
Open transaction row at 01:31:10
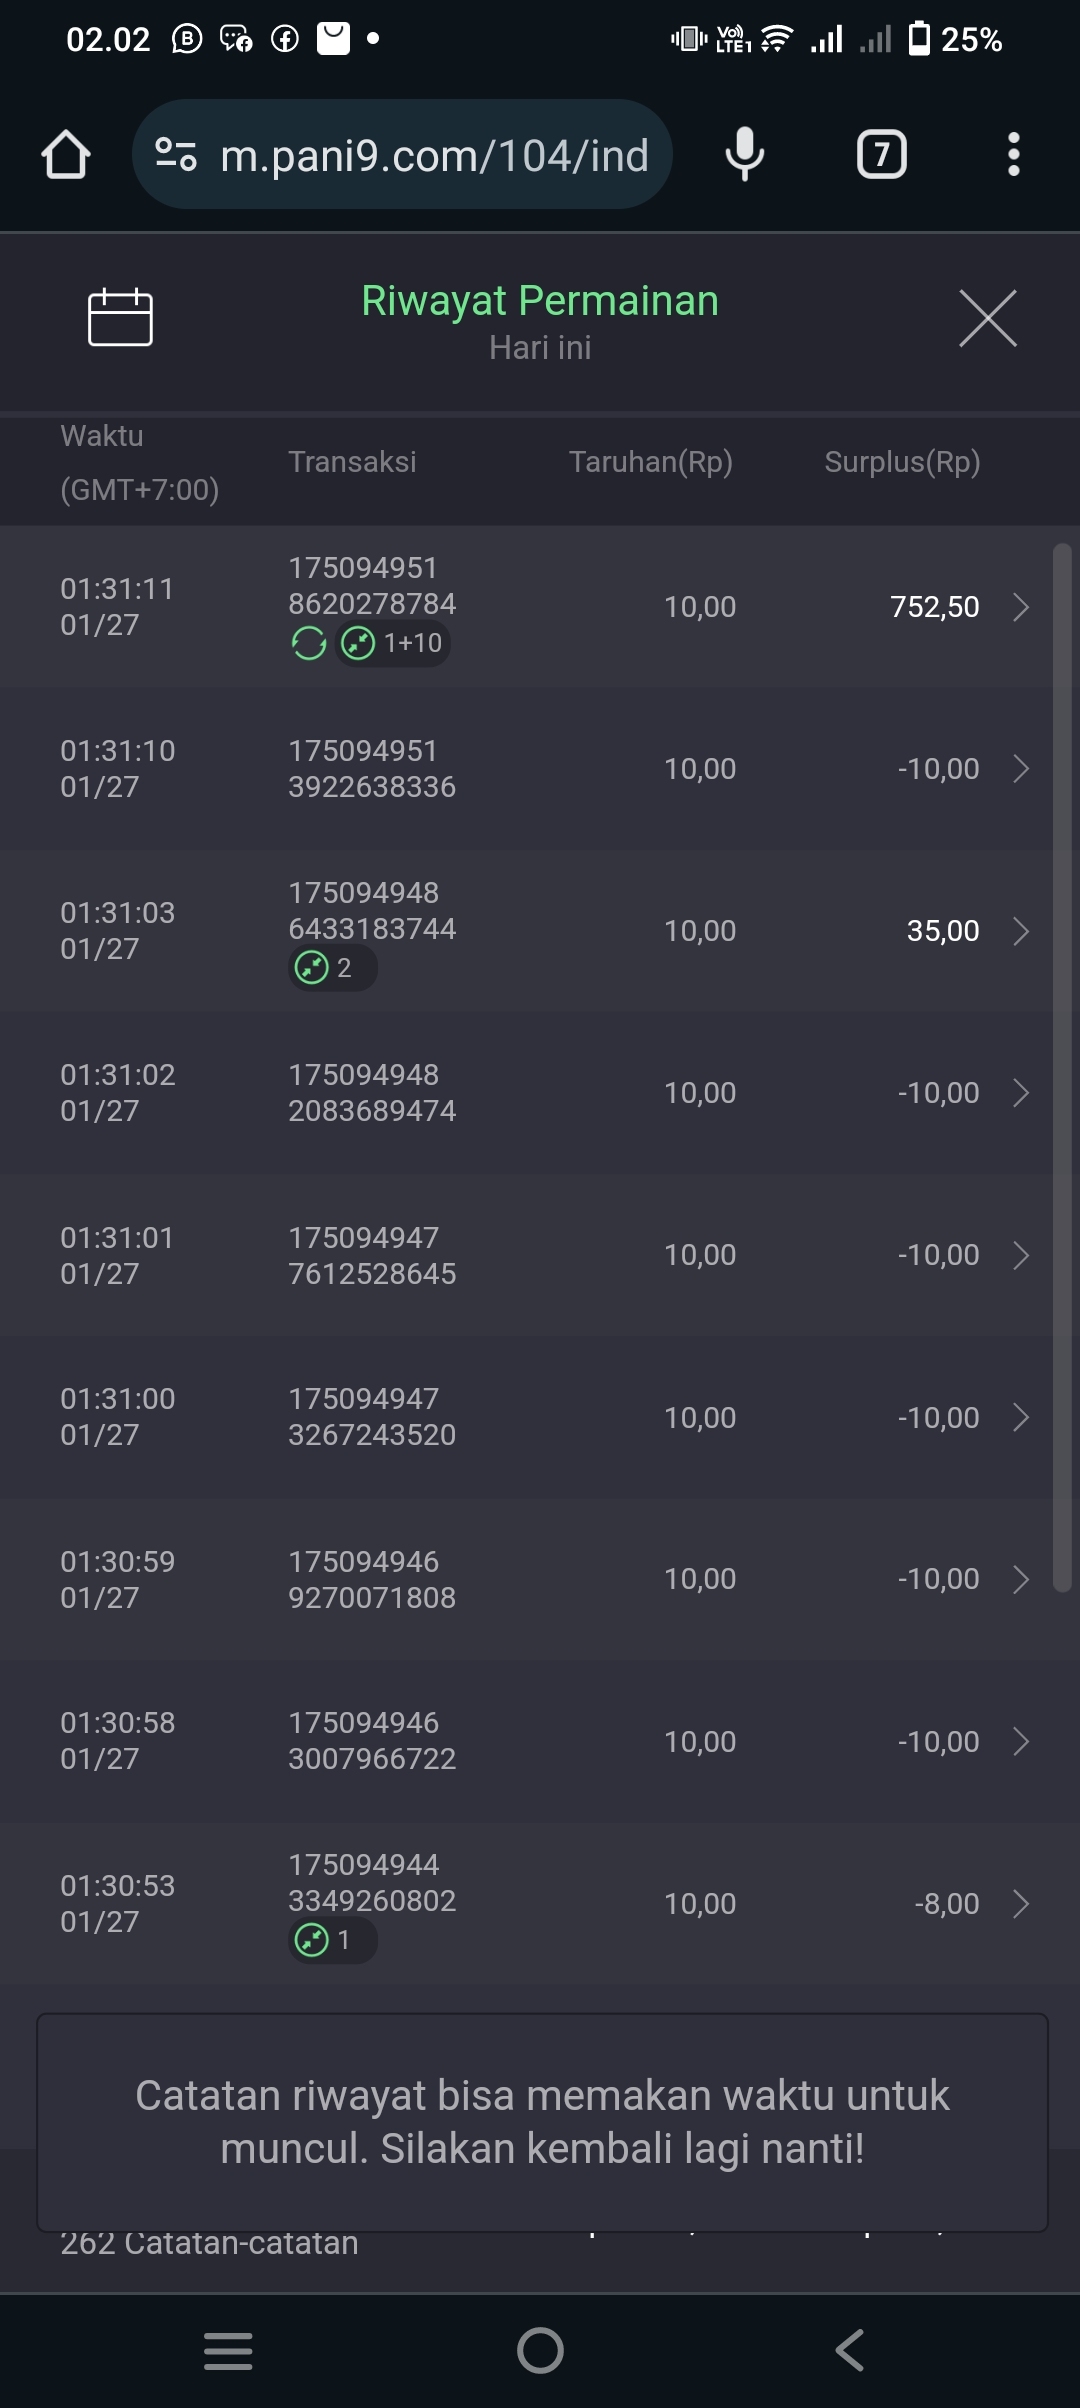point(540,769)
